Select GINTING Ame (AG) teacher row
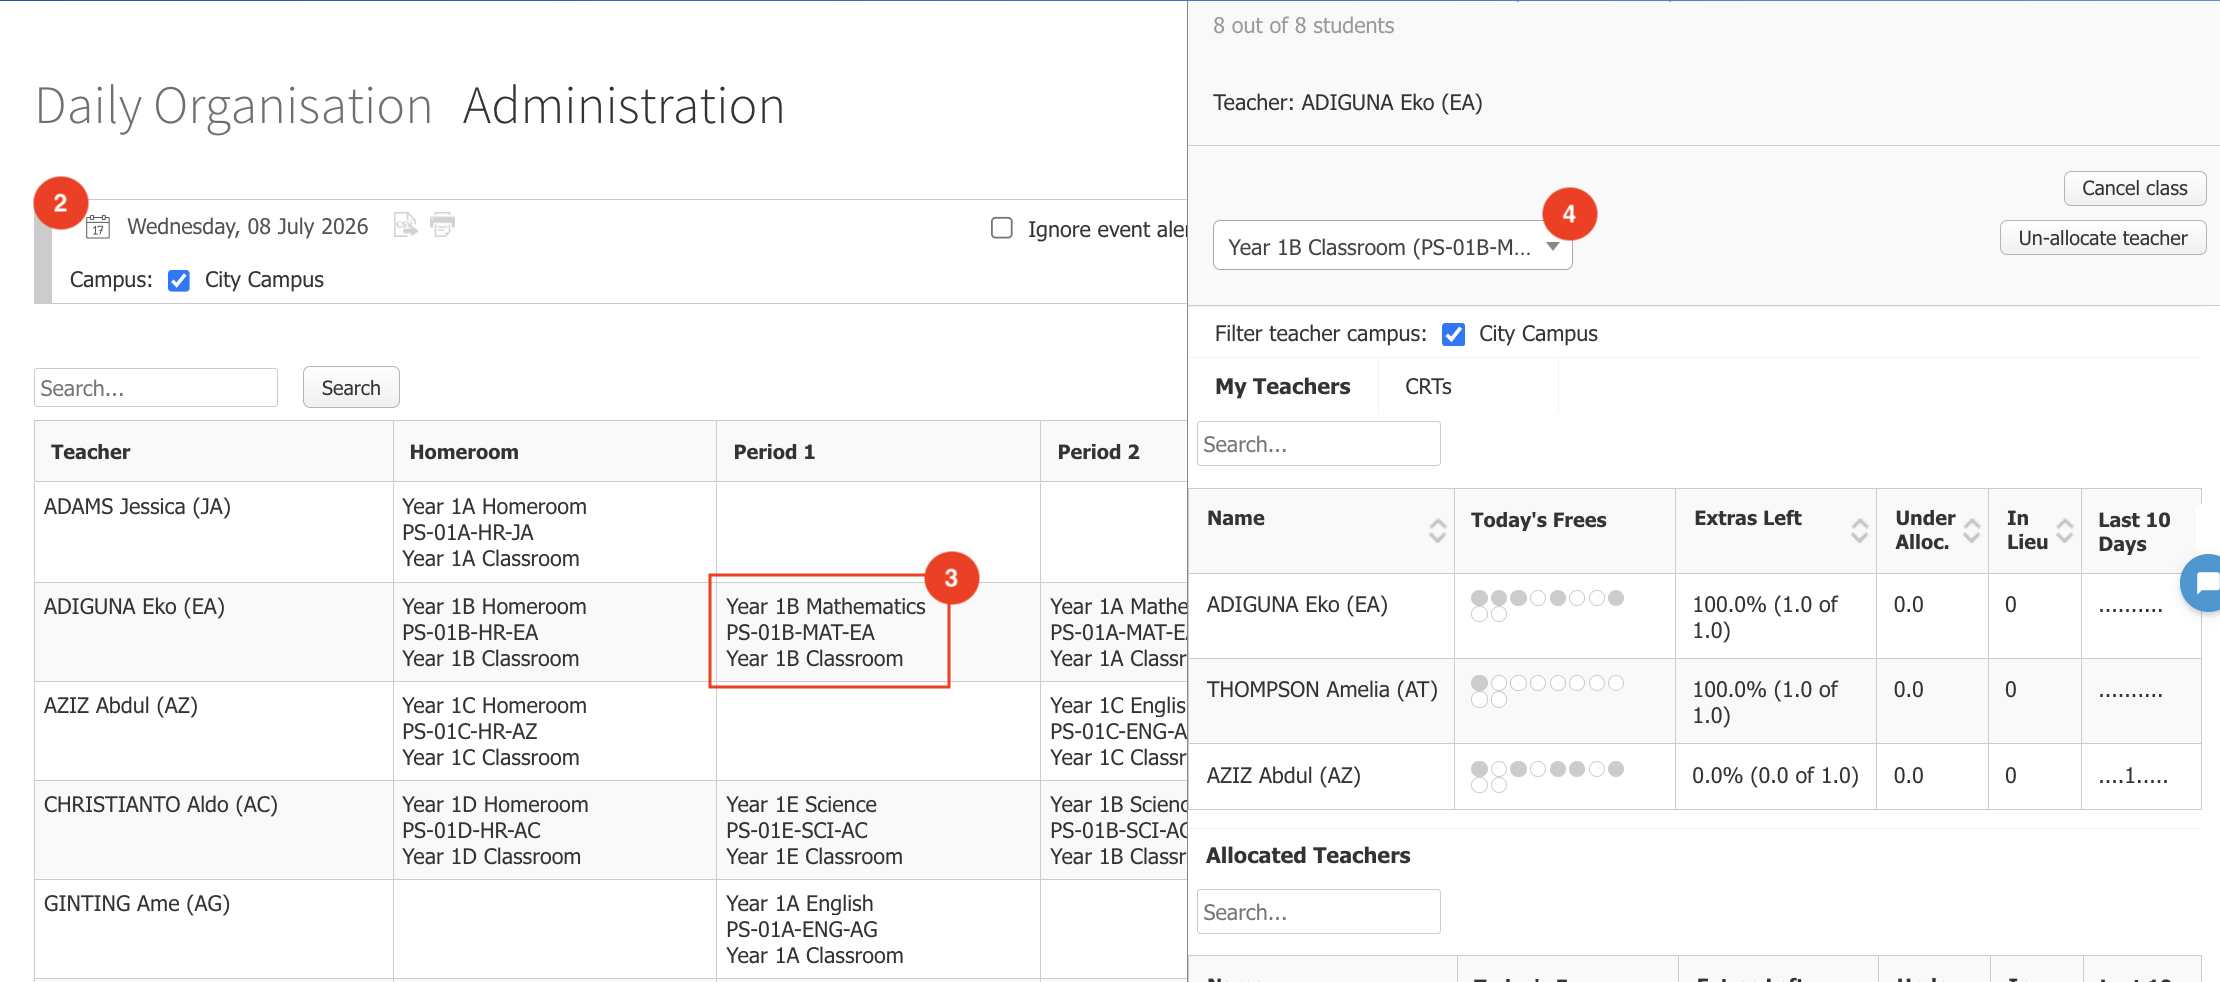Image resolution: width=2220 pixels, height=982 pixels. click(137, 904)
